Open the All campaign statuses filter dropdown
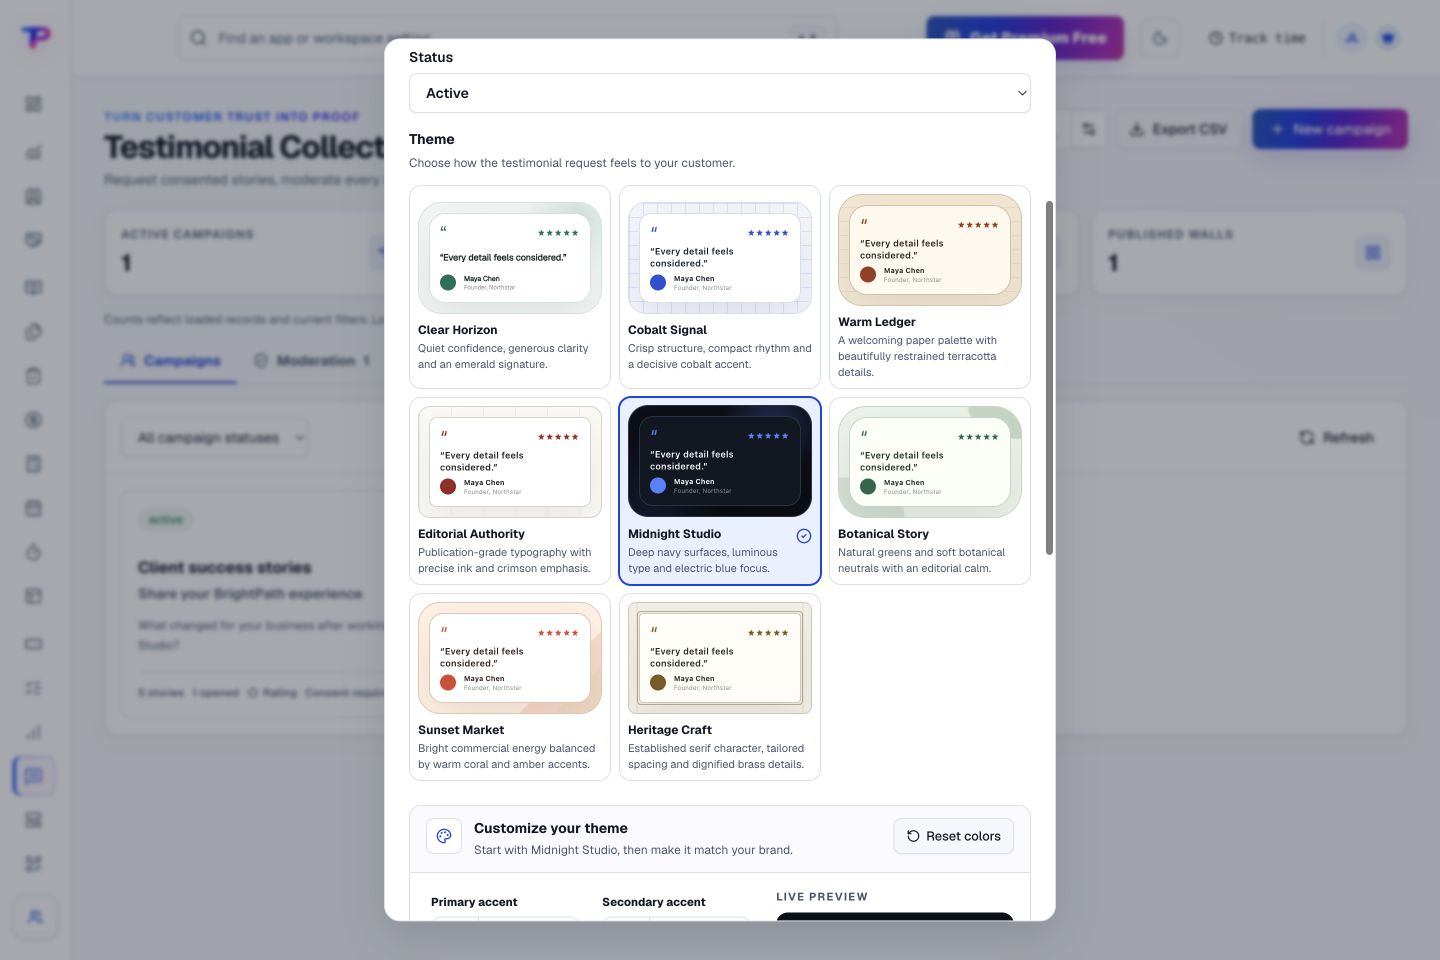 [x=214, y=438]
